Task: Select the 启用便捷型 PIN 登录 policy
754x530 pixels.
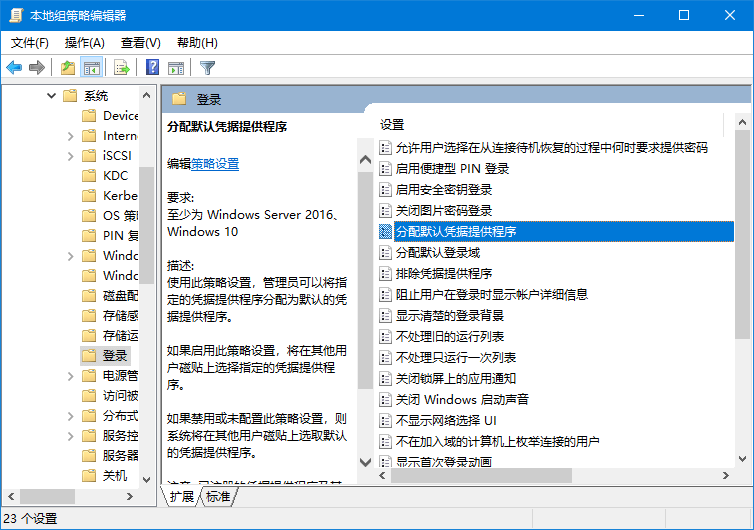Action: 452,168
